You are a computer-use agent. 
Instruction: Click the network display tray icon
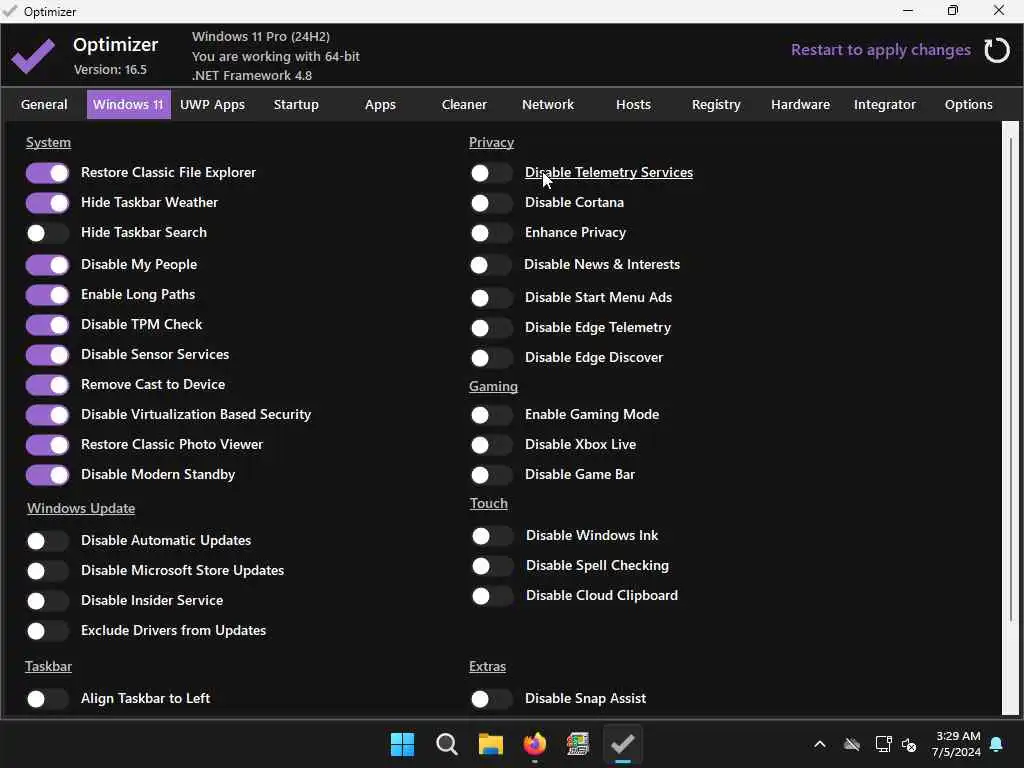click(883, 744)
